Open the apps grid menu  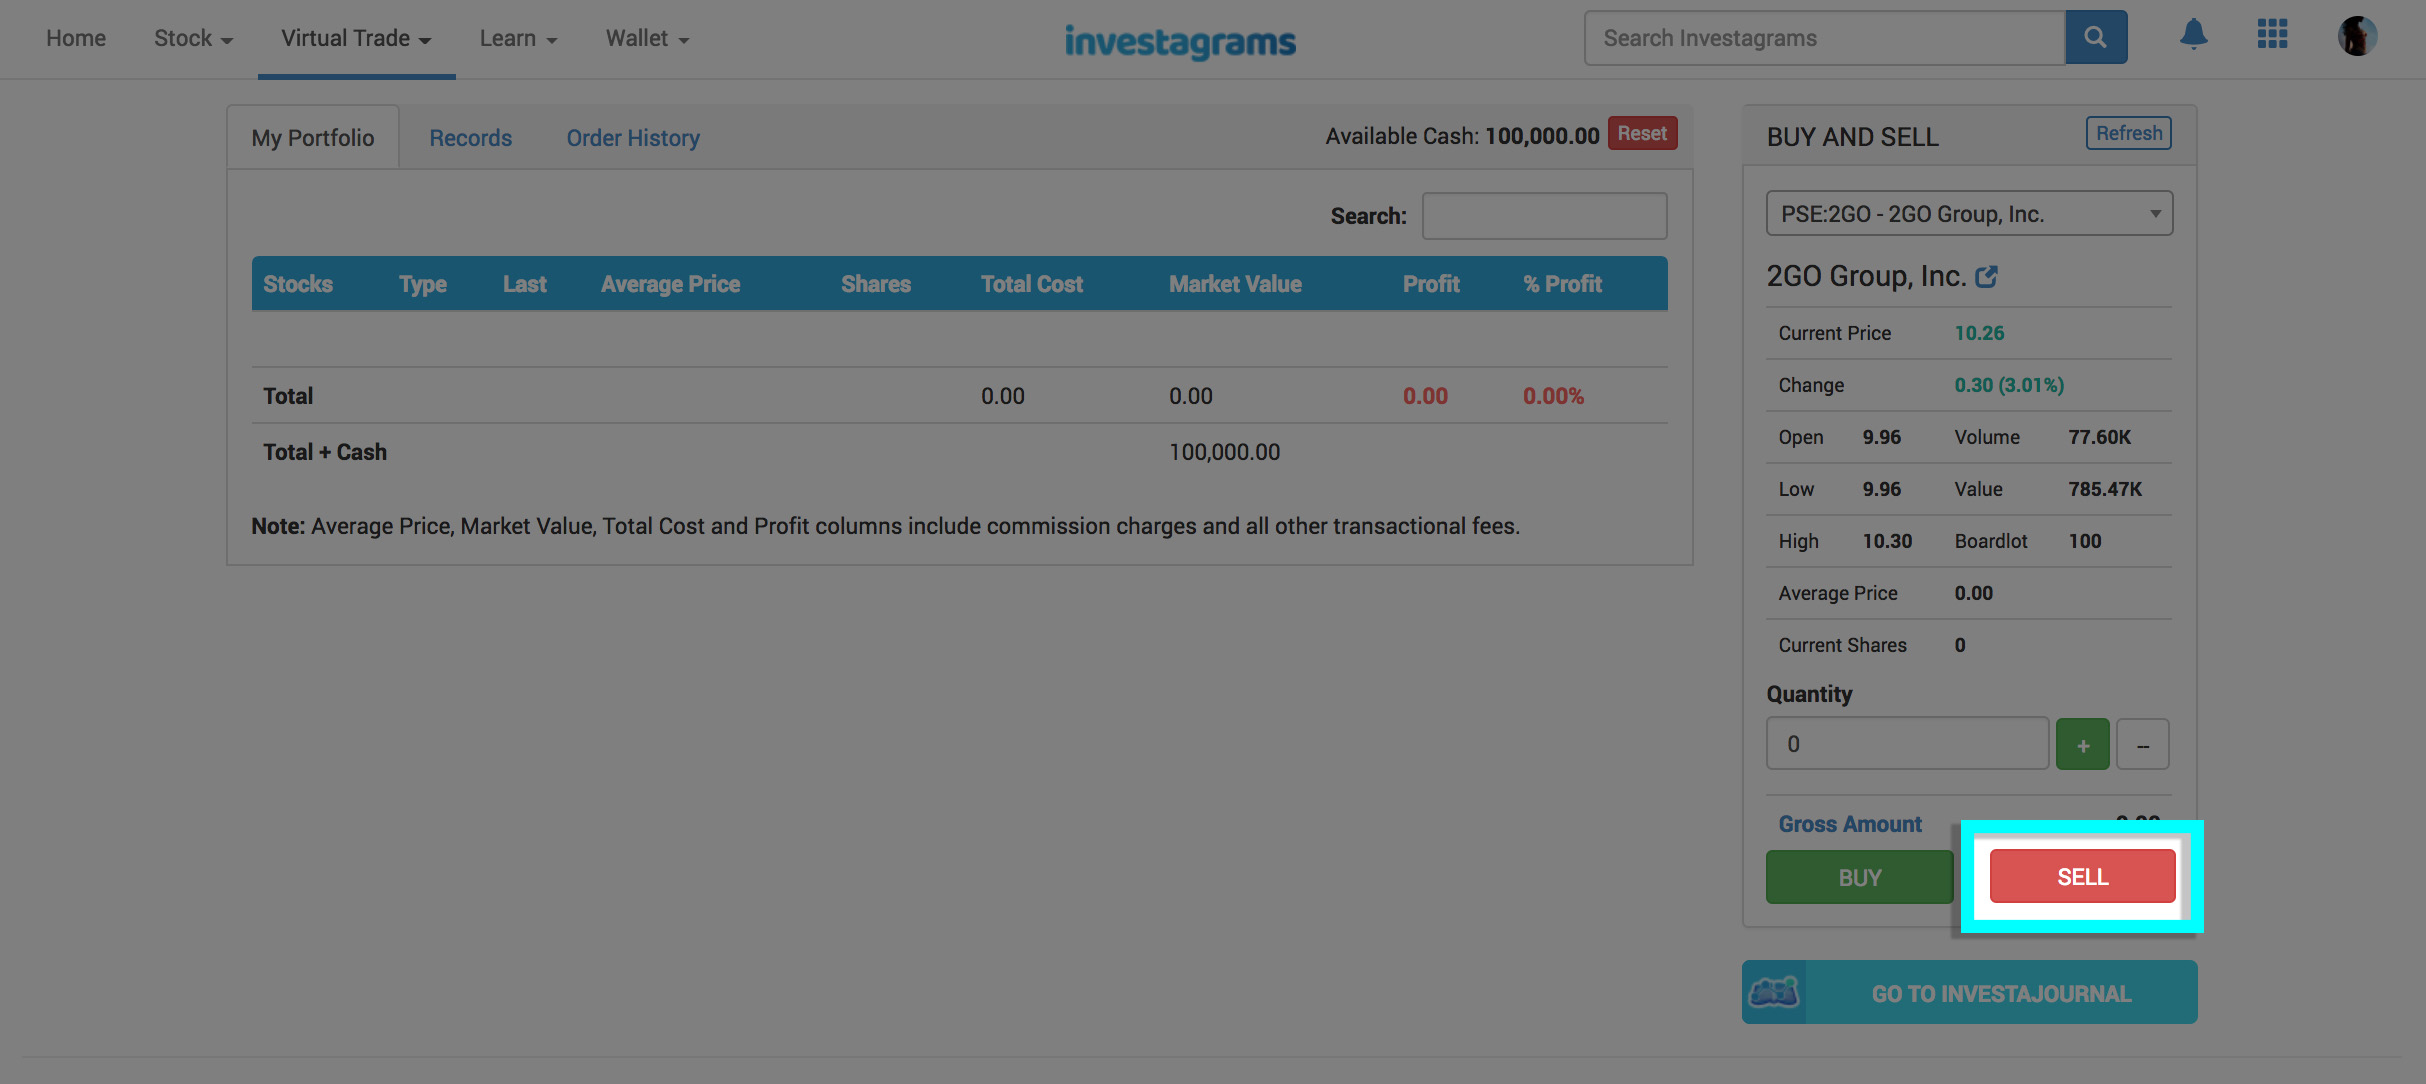point(2272,34)
